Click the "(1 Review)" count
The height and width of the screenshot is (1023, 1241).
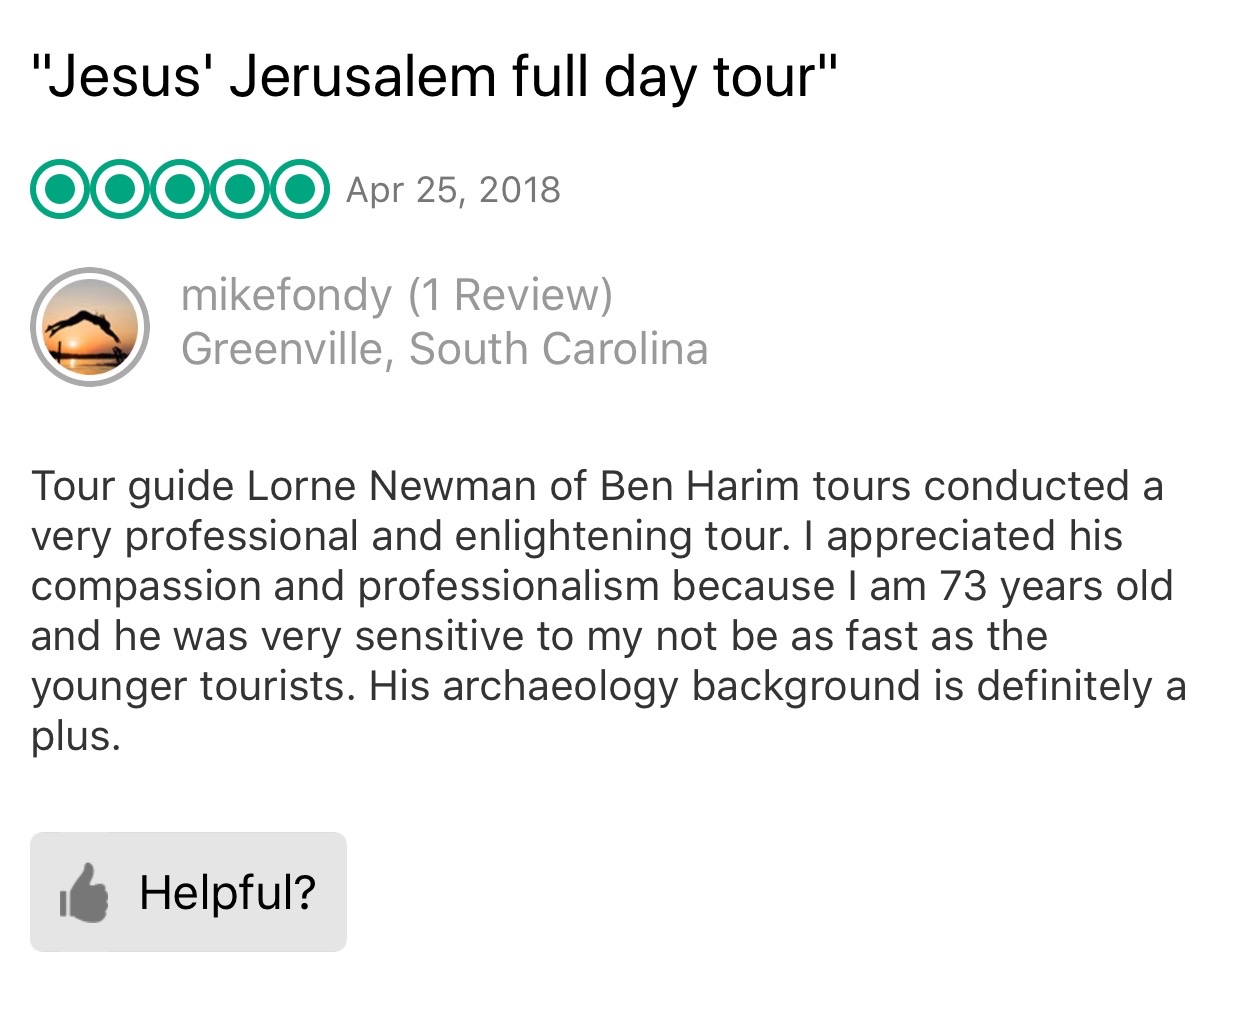(510, 295)
